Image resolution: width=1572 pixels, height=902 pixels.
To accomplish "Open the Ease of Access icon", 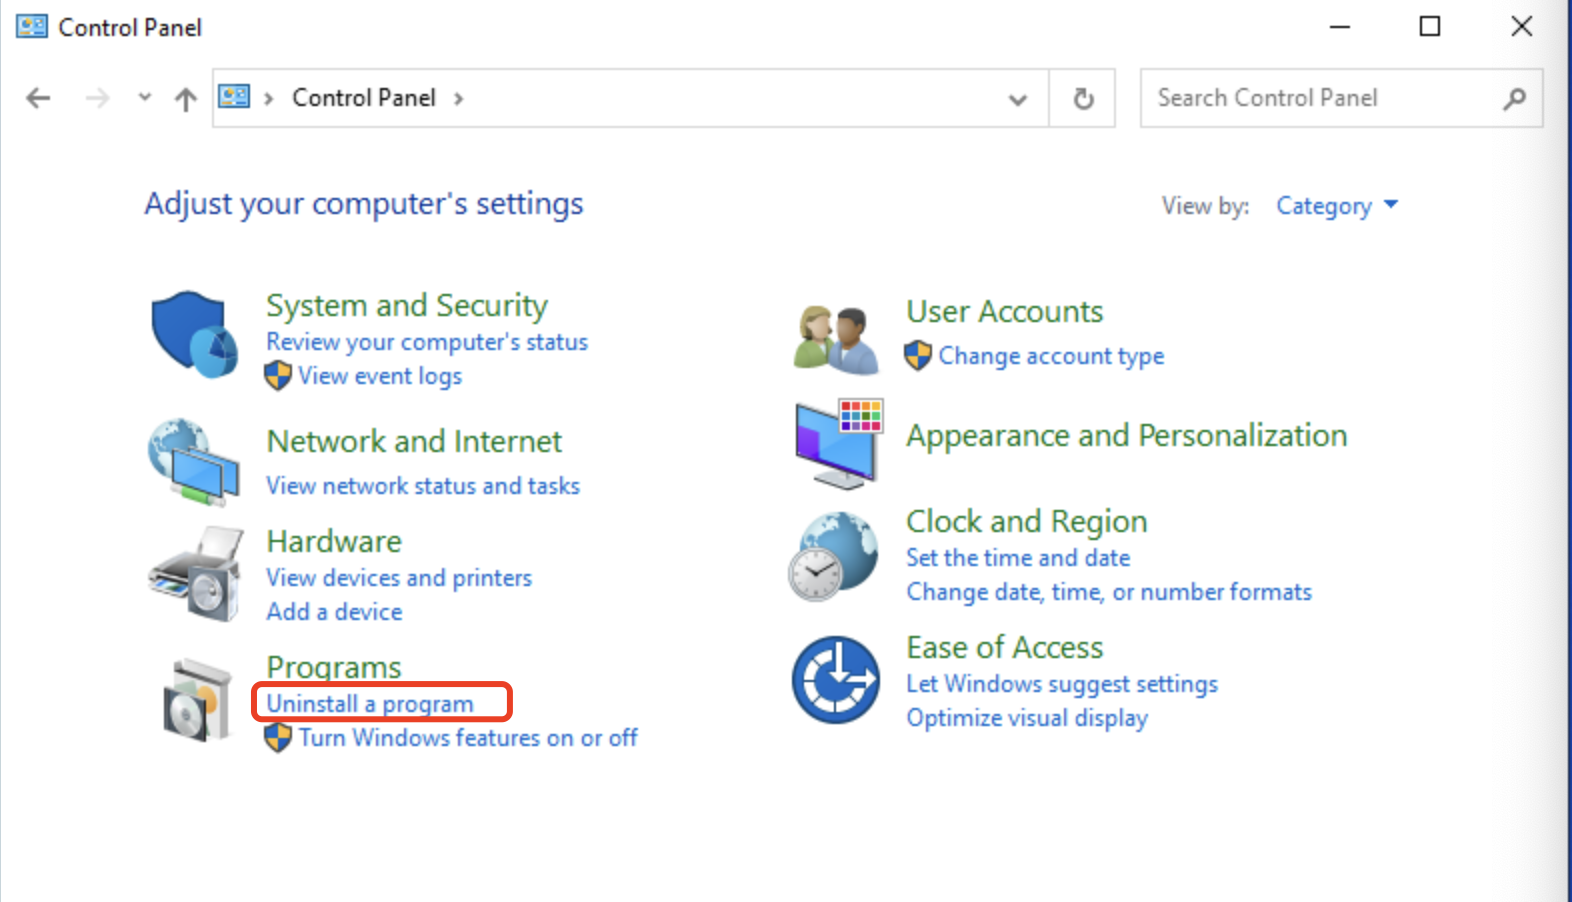I will tap(836, 680).
